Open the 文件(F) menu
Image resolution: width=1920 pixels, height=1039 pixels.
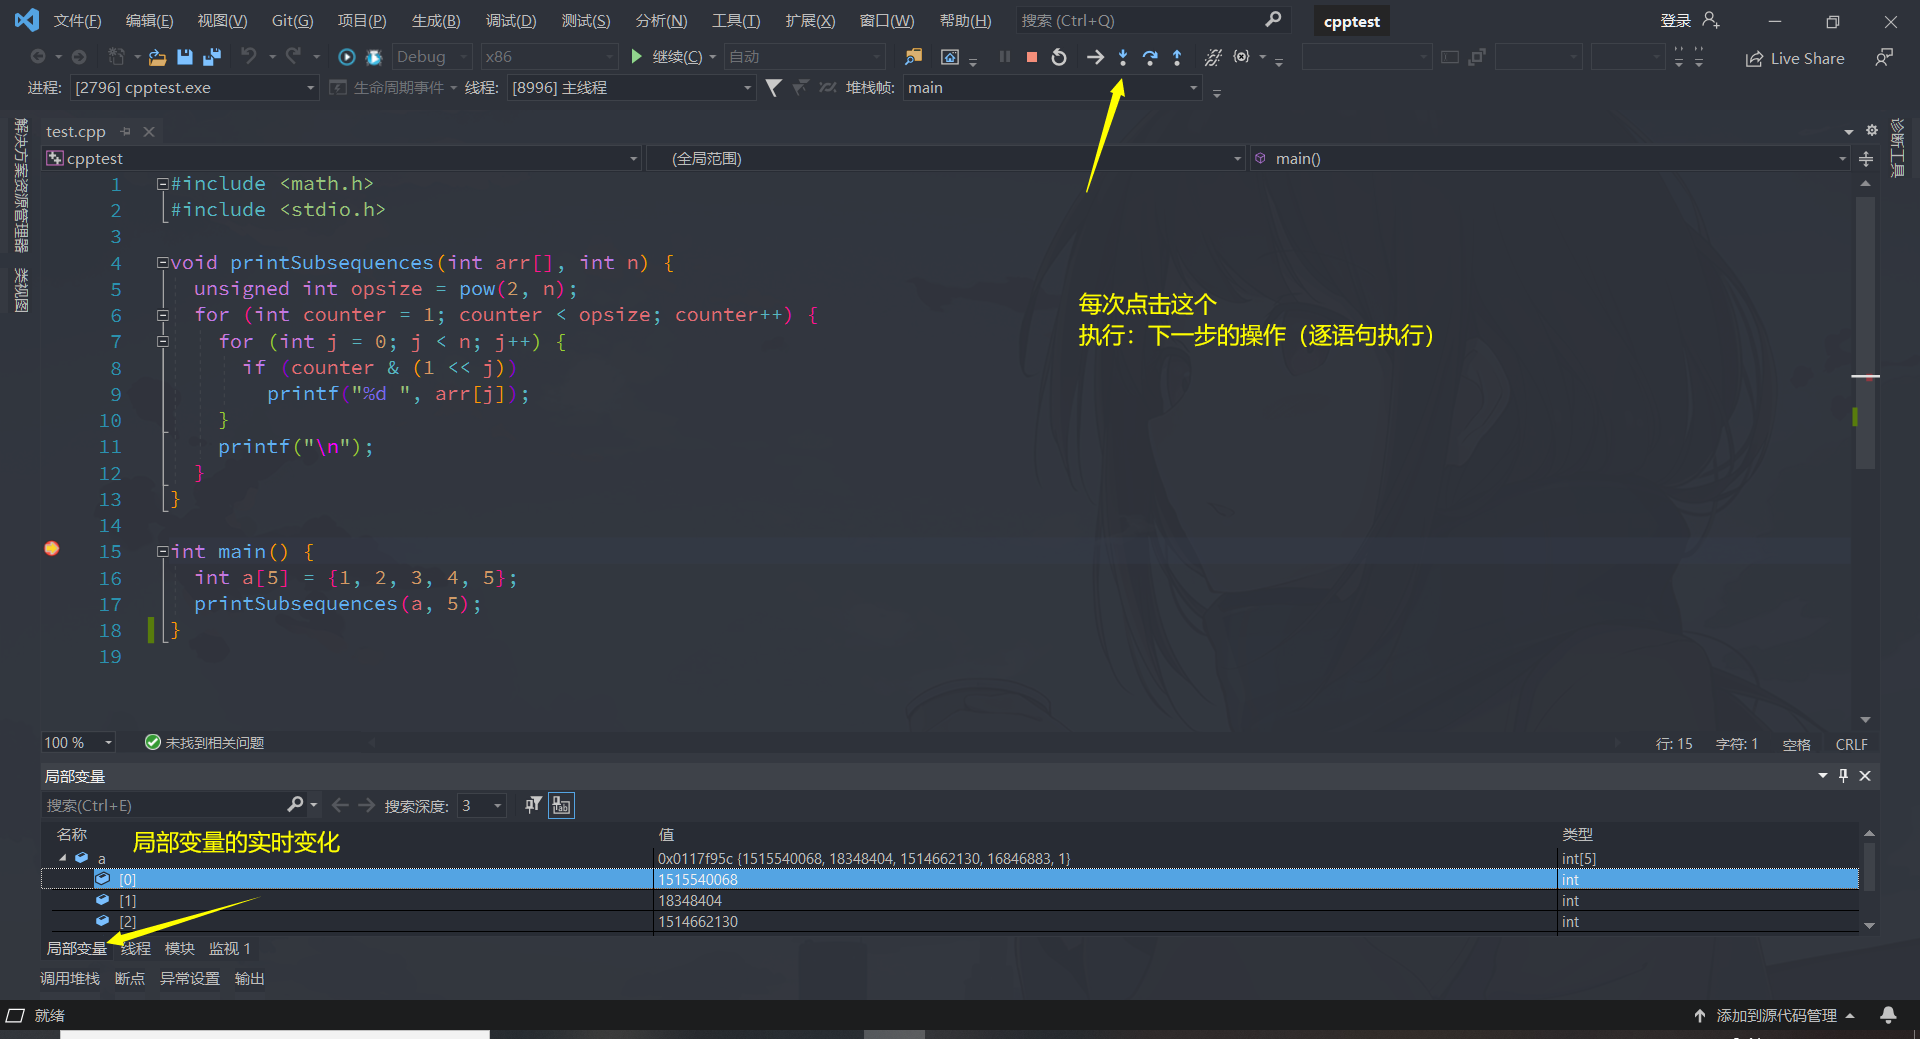click(x=78, y=21)
